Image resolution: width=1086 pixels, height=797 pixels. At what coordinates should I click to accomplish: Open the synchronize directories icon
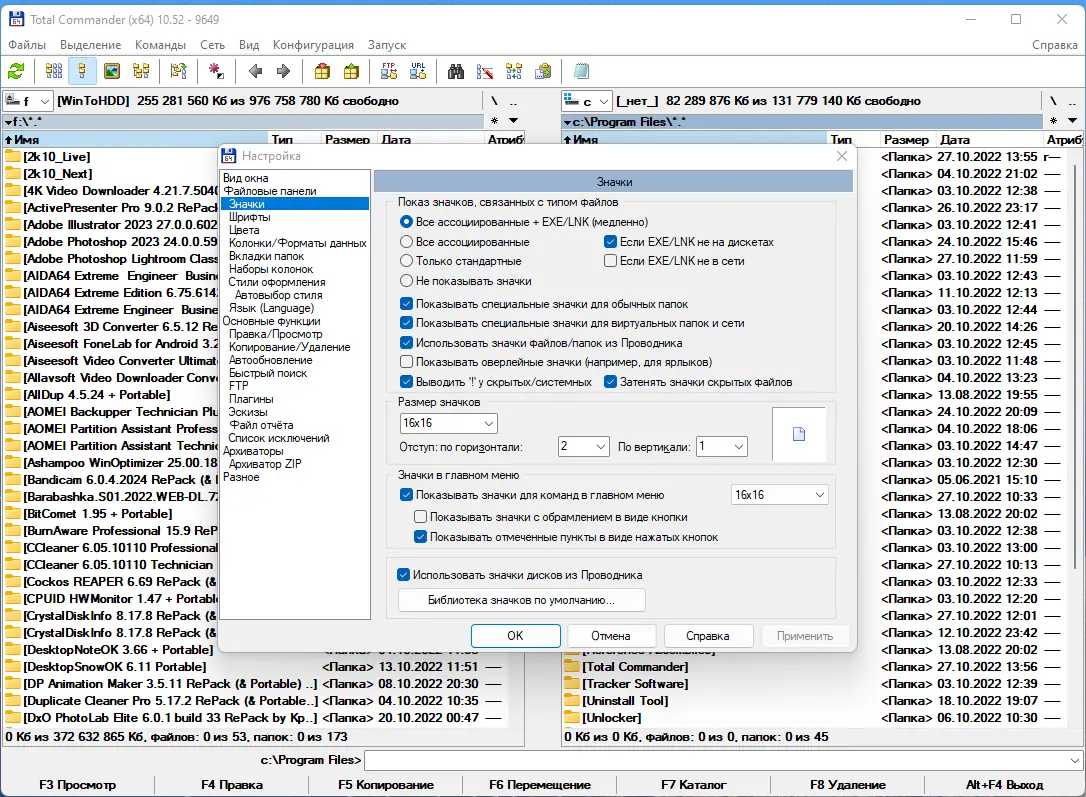pyautogui.click(x=514, y=71)
